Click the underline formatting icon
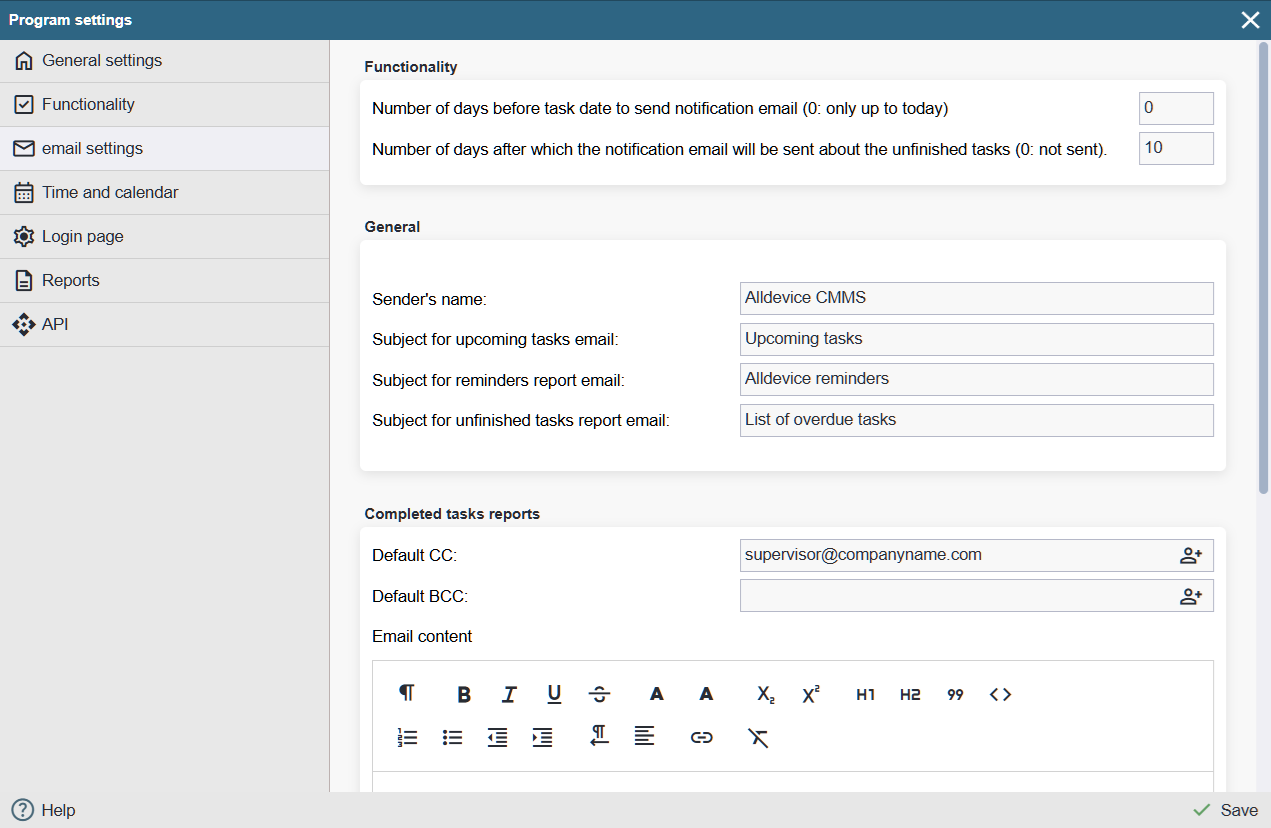 554,695
